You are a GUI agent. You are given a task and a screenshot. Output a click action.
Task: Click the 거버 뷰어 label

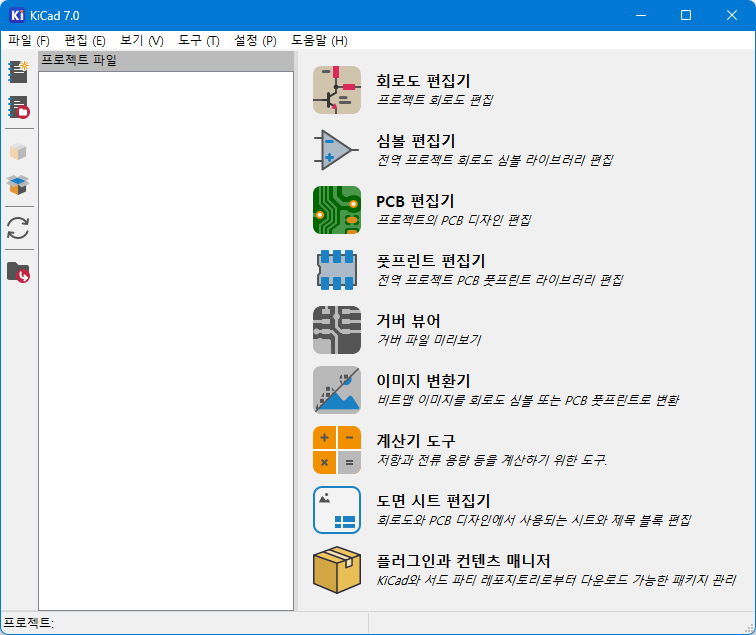[408, 321]
